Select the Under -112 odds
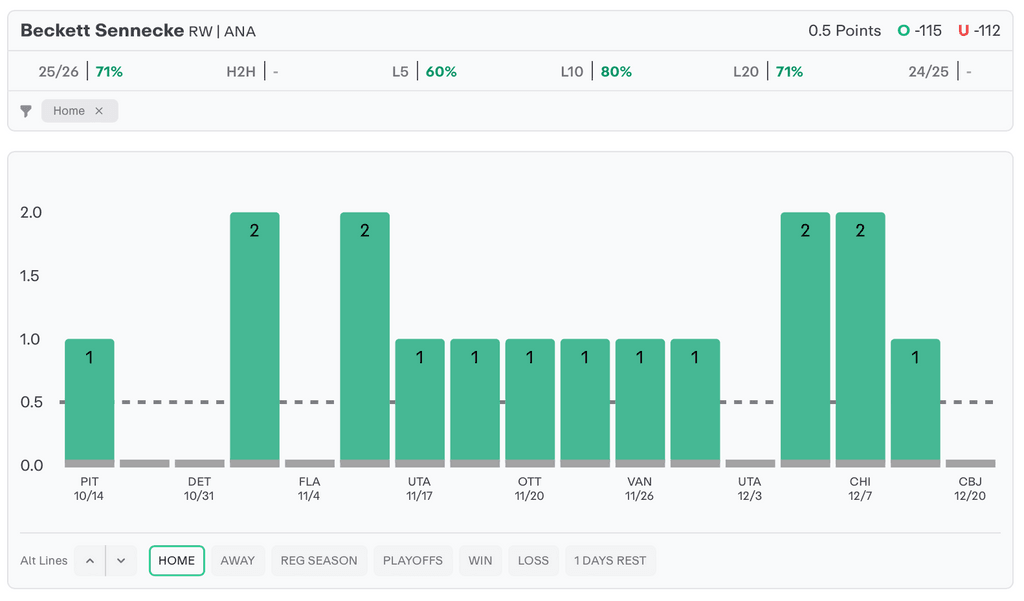Image resolution: width=1024 pixels, height=601 pixels. pyautogui.click(x=979, y=31)
